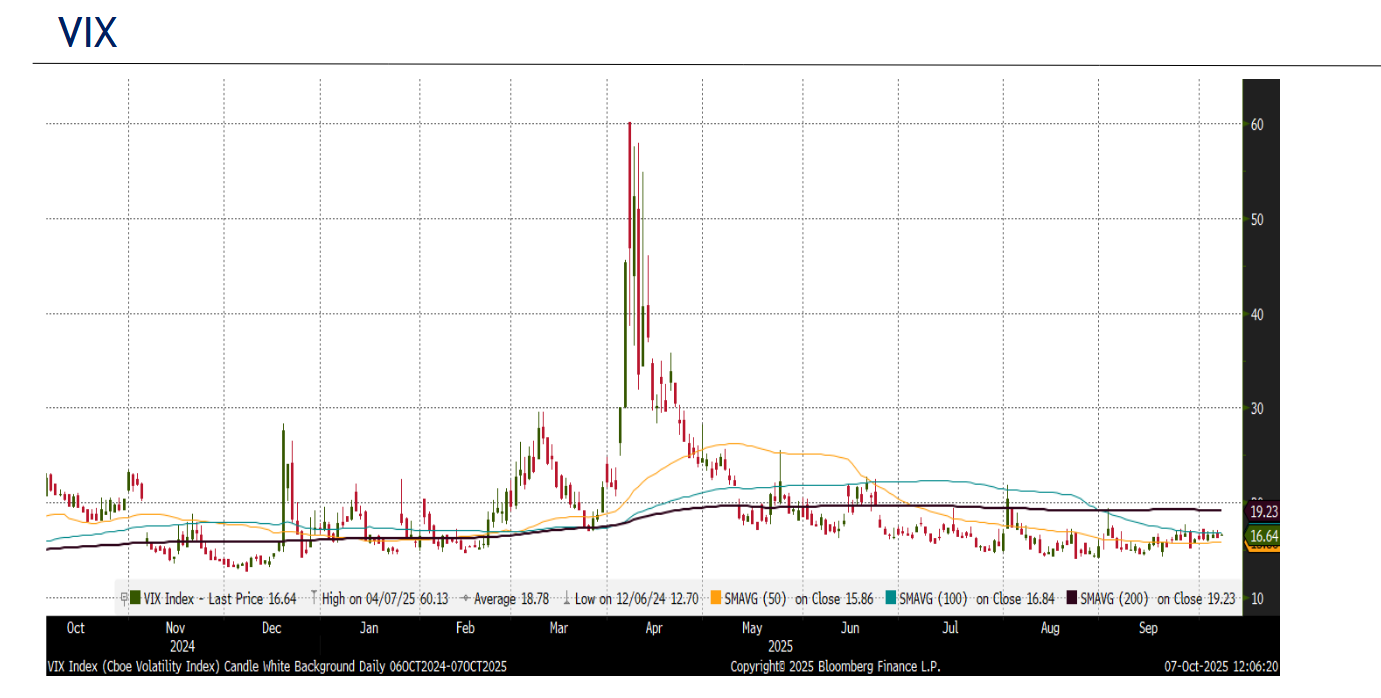Image resolution: width=1381 pixels, height=698 pixels.
Task: Click the Sep label on time axis
Action: [1148, 628]
